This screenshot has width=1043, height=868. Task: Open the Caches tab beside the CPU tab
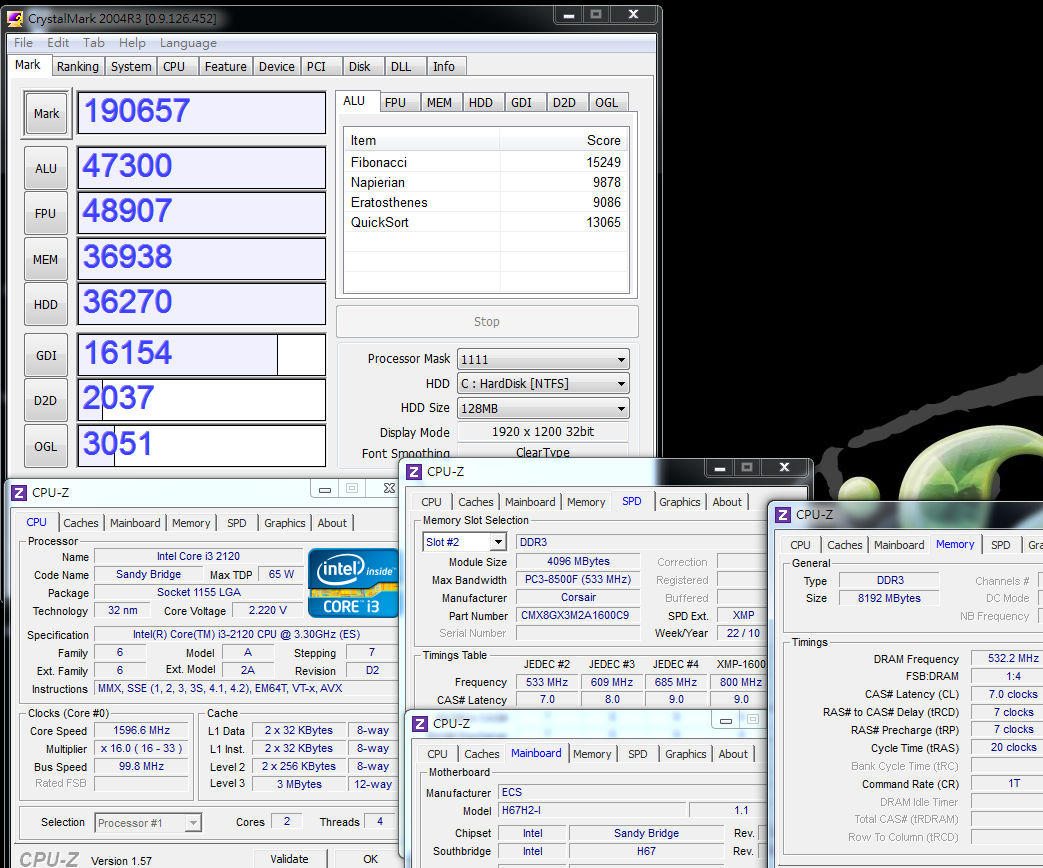click(x=81, y=523)
